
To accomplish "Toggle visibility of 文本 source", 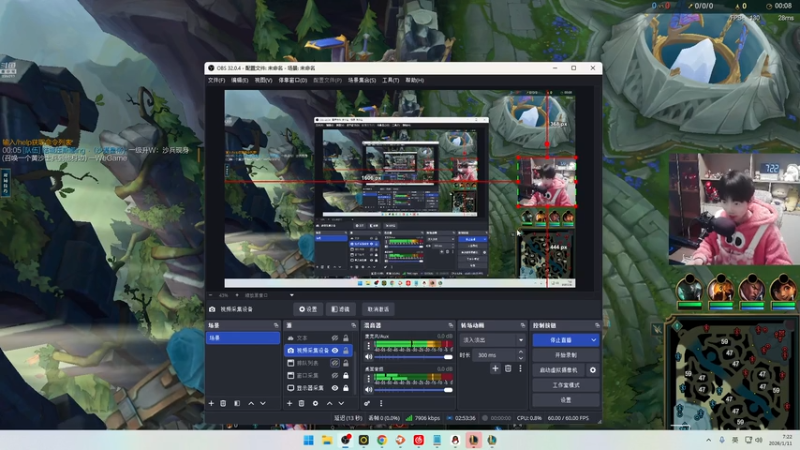I will tap(335, 338).
